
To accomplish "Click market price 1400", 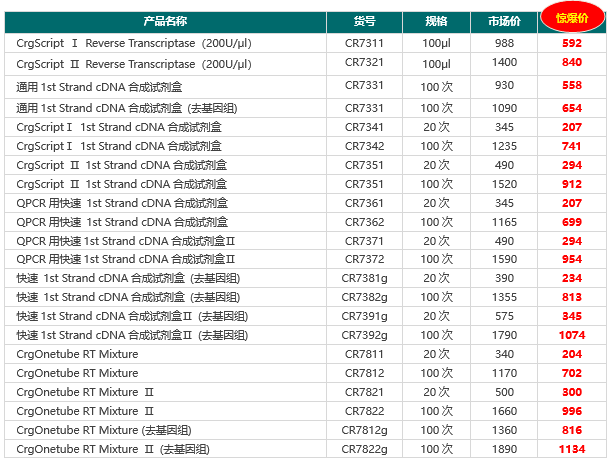I will click(504, 62).
